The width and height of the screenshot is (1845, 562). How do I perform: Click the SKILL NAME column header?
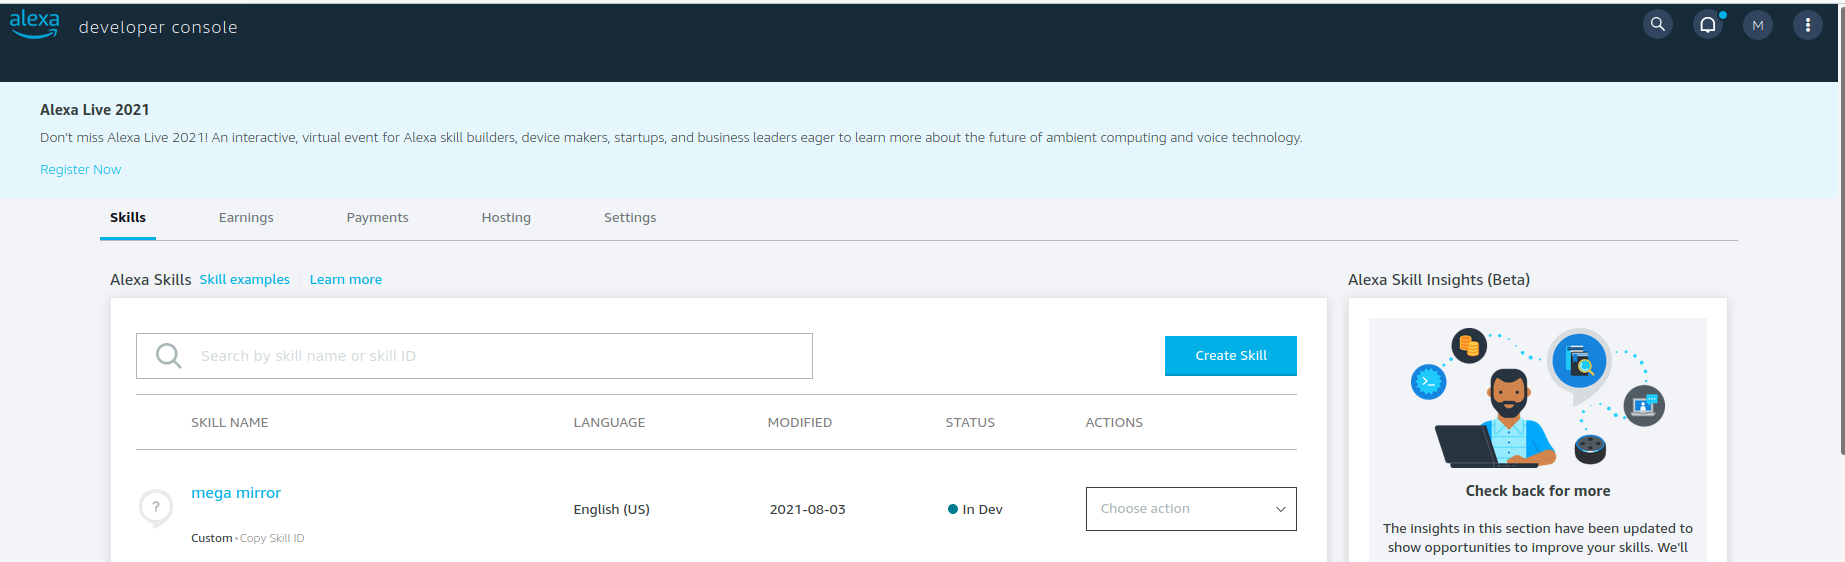(x=230, y=422)
